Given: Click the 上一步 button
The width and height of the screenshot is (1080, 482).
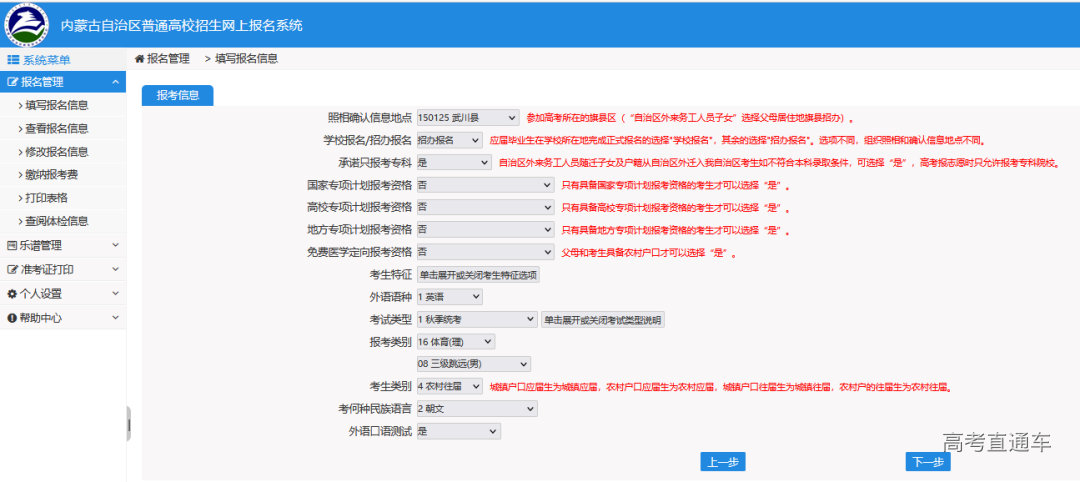Looking at the screenshot, I should pyautogui.click(x=723, y=462).
